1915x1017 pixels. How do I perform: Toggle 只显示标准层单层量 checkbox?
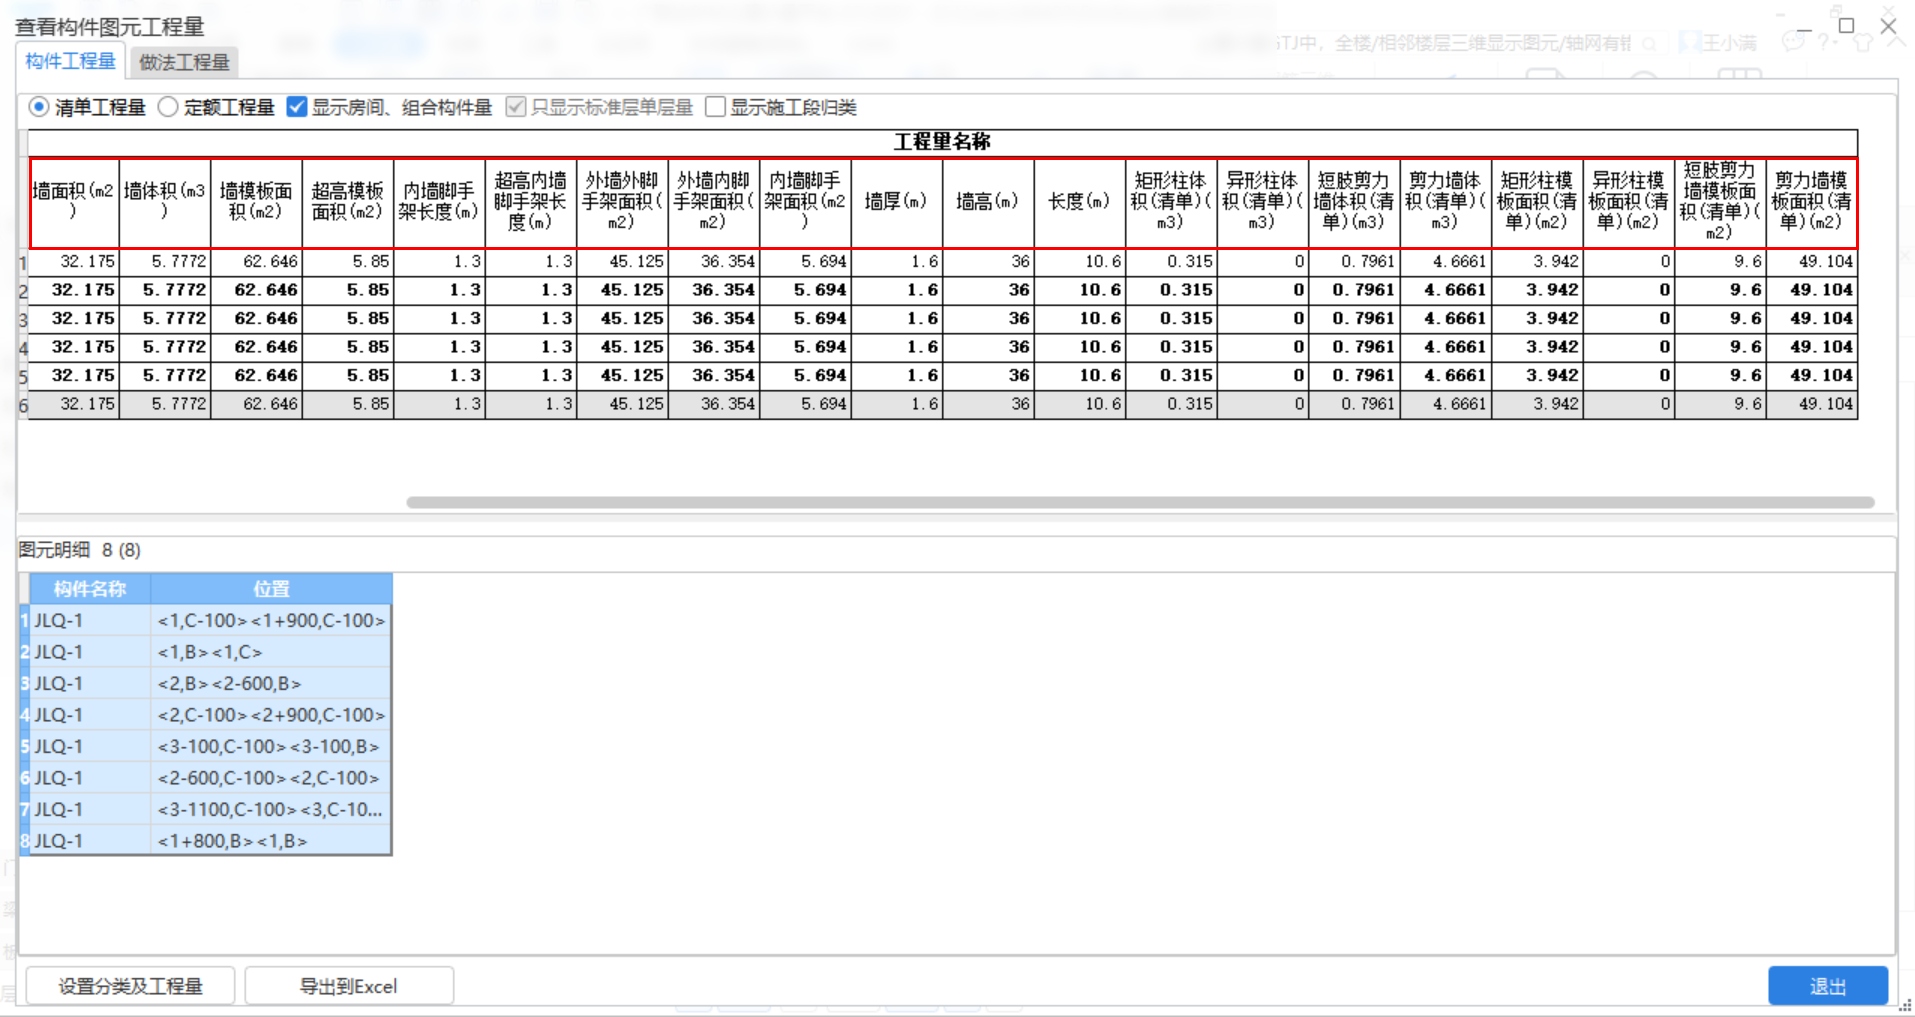coord(516,107)
